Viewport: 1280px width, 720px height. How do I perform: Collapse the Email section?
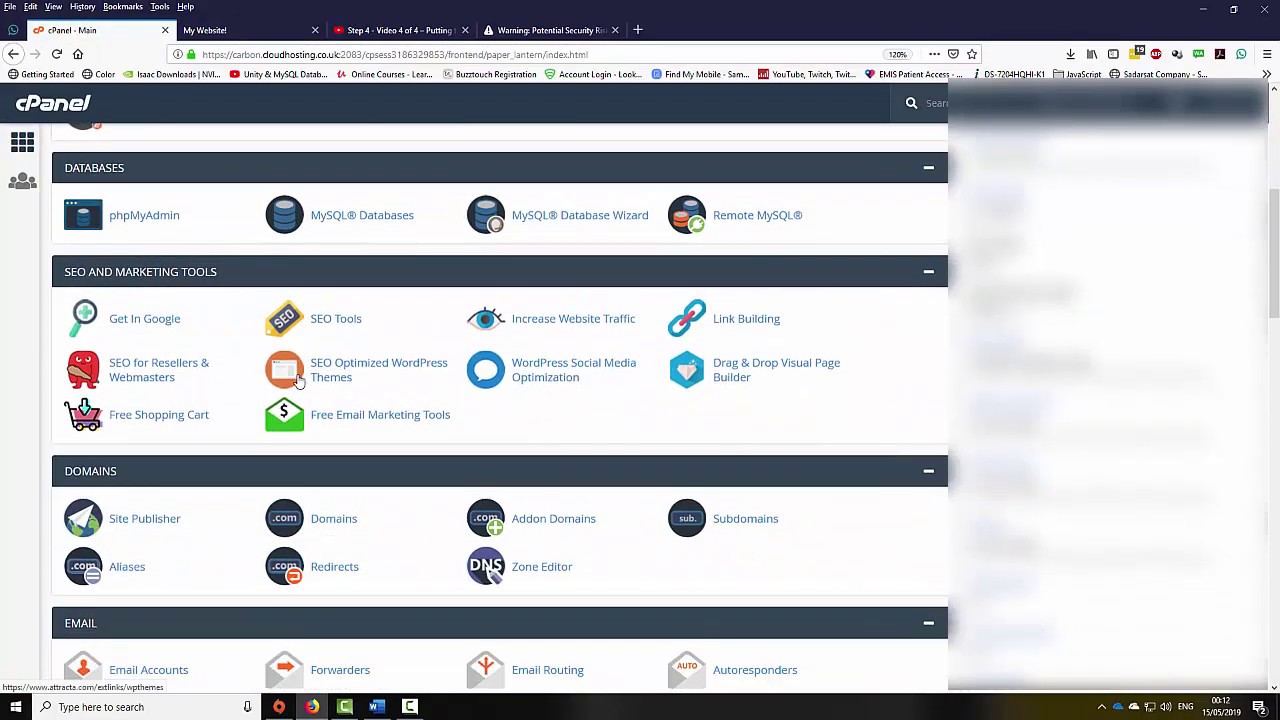pos(928,623)
